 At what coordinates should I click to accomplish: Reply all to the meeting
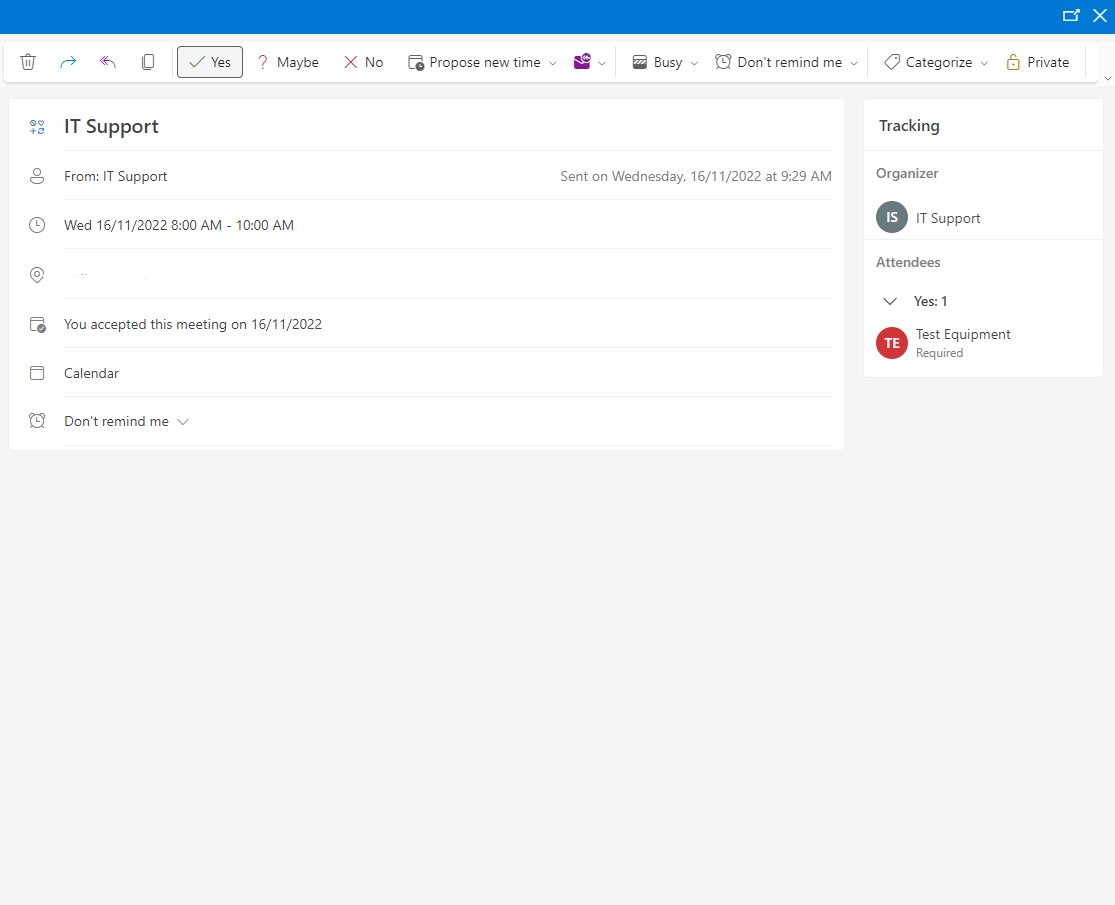(107, 61)
